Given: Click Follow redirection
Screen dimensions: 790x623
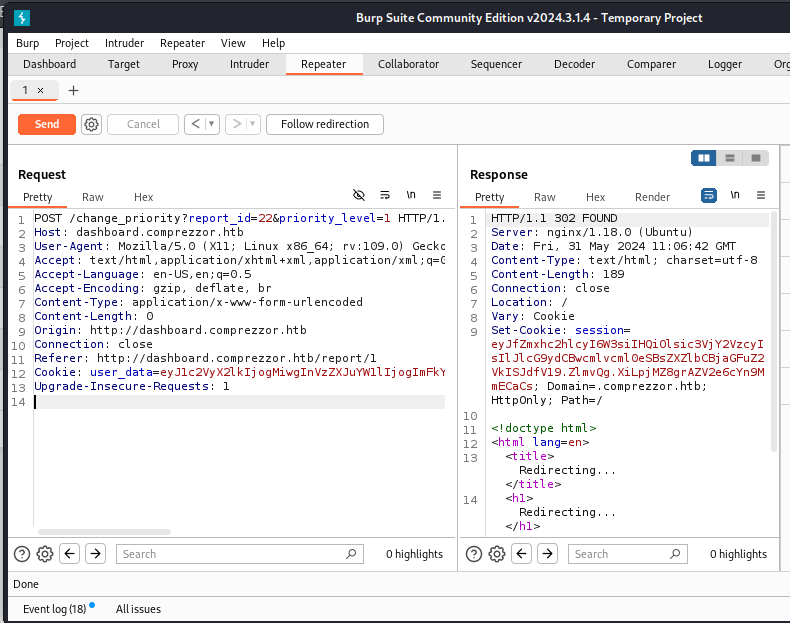Looking at the screenshot, I should pyautogui.click(x=325, y=124).
